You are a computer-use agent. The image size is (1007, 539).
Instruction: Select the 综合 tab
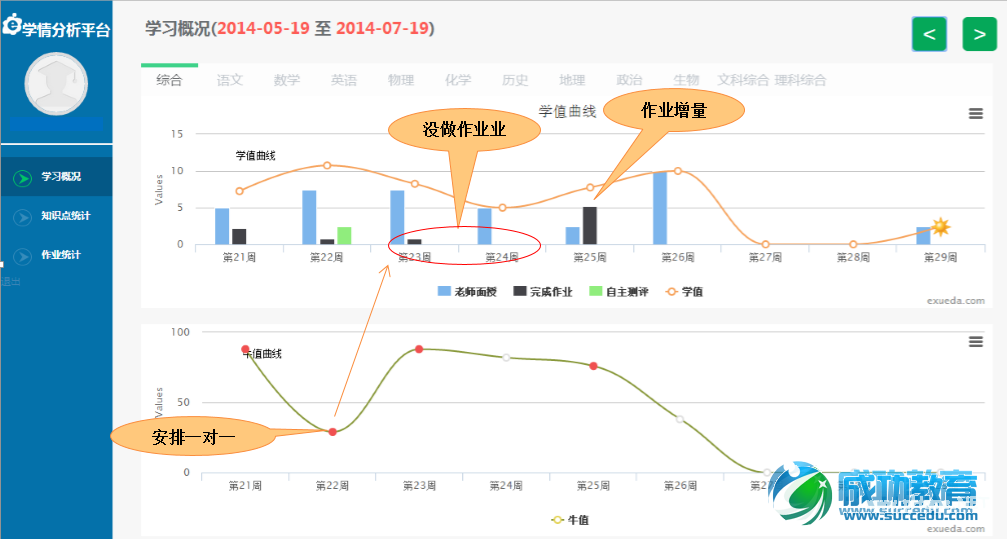tap(170, 80)
